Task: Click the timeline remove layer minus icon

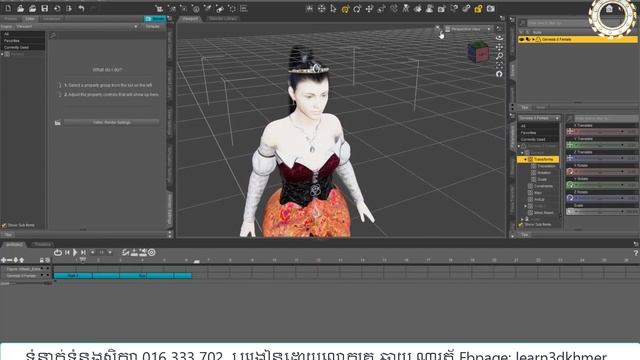Action: [x=10, y=260]
